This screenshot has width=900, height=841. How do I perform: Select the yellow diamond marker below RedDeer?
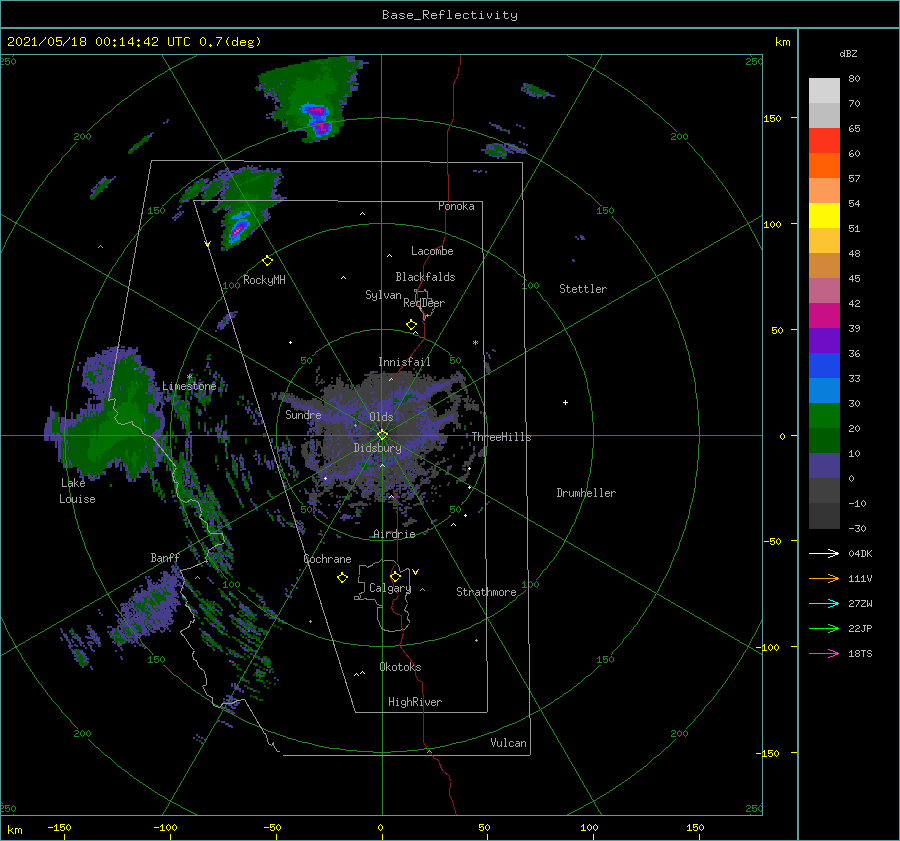click(x=411, y=325)
